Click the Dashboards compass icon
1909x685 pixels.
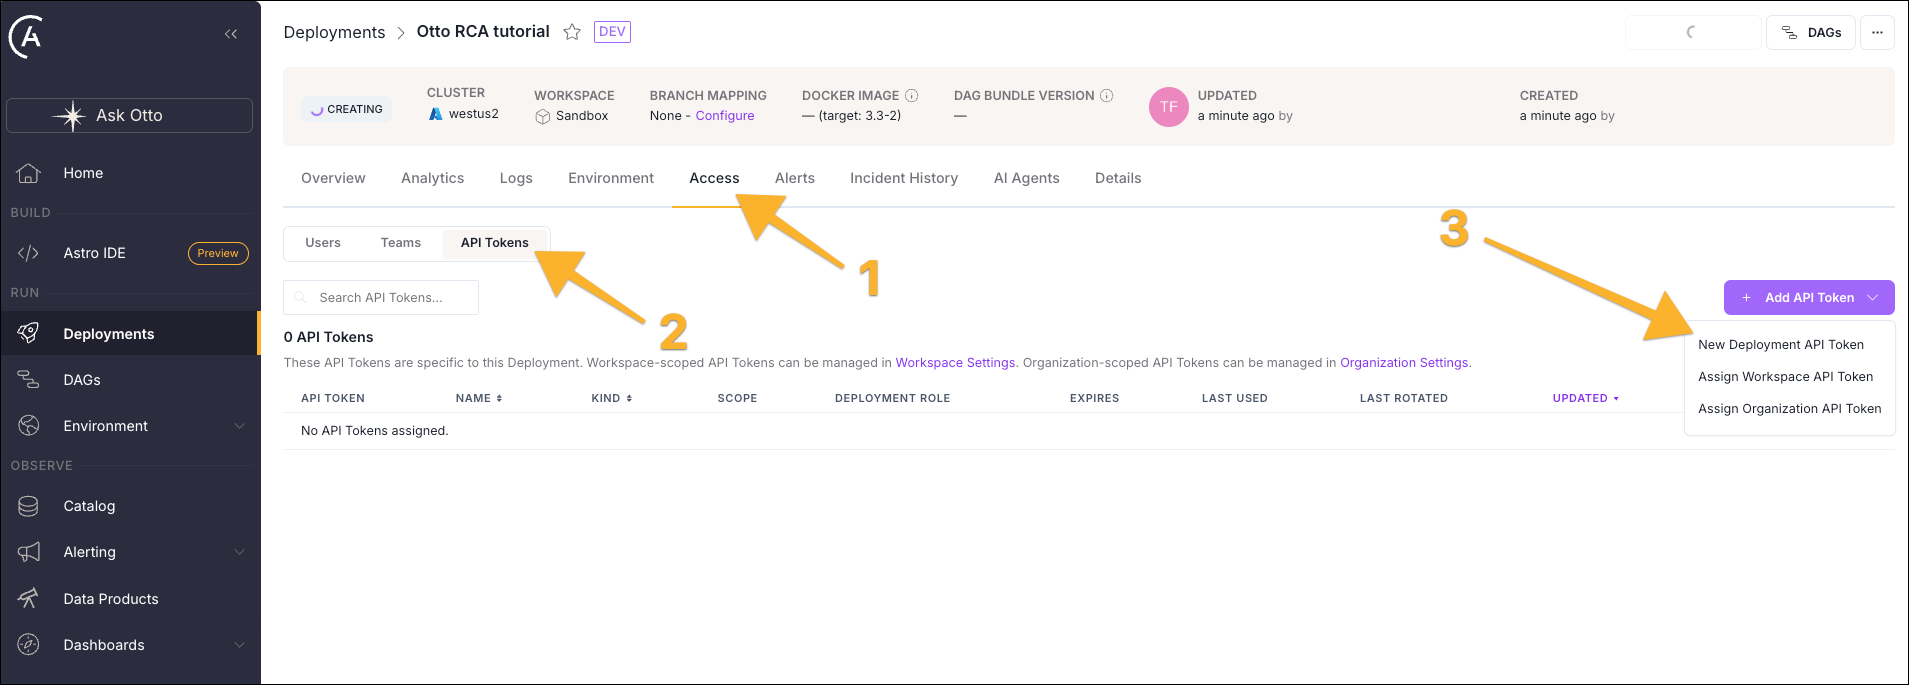click(28, 645)
